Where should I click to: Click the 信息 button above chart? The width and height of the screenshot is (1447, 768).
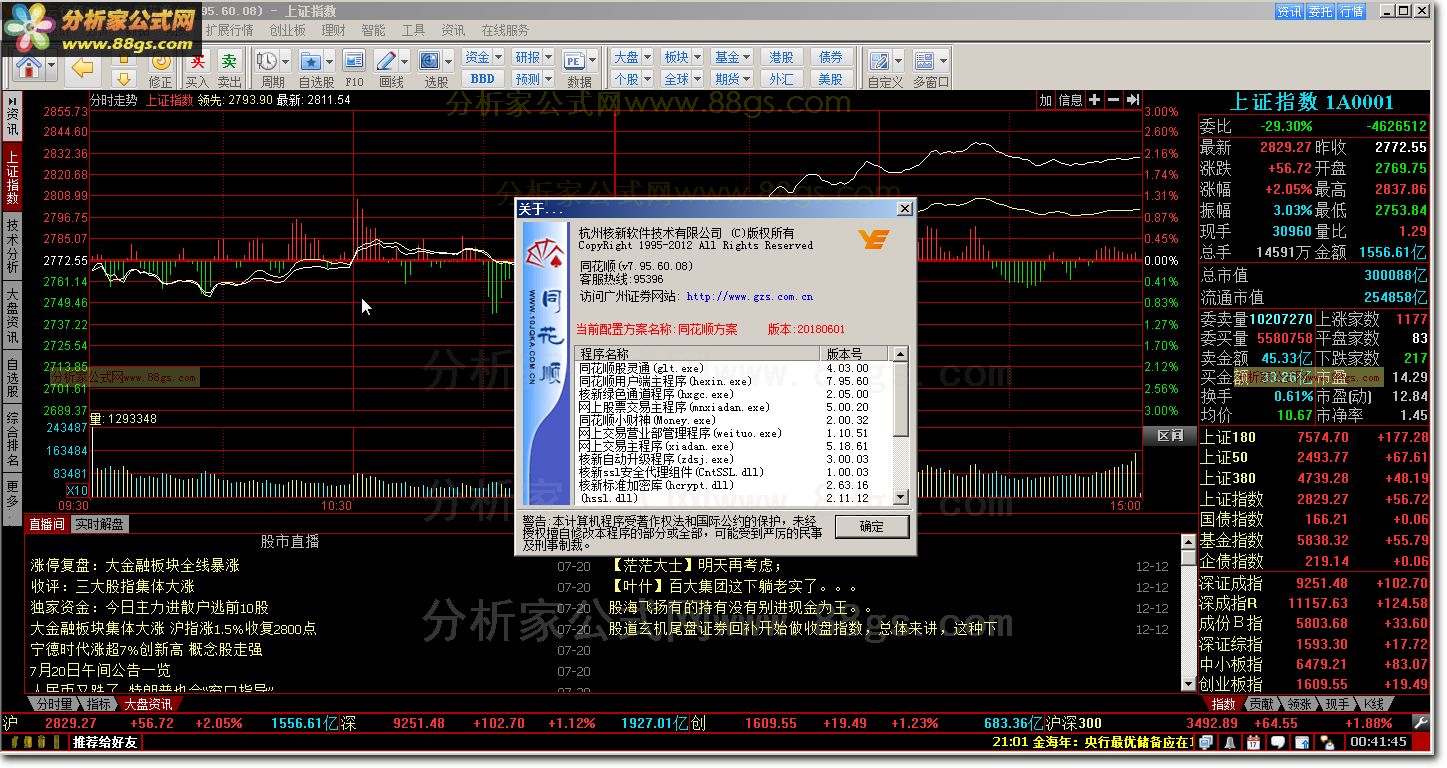(1071, 100)
